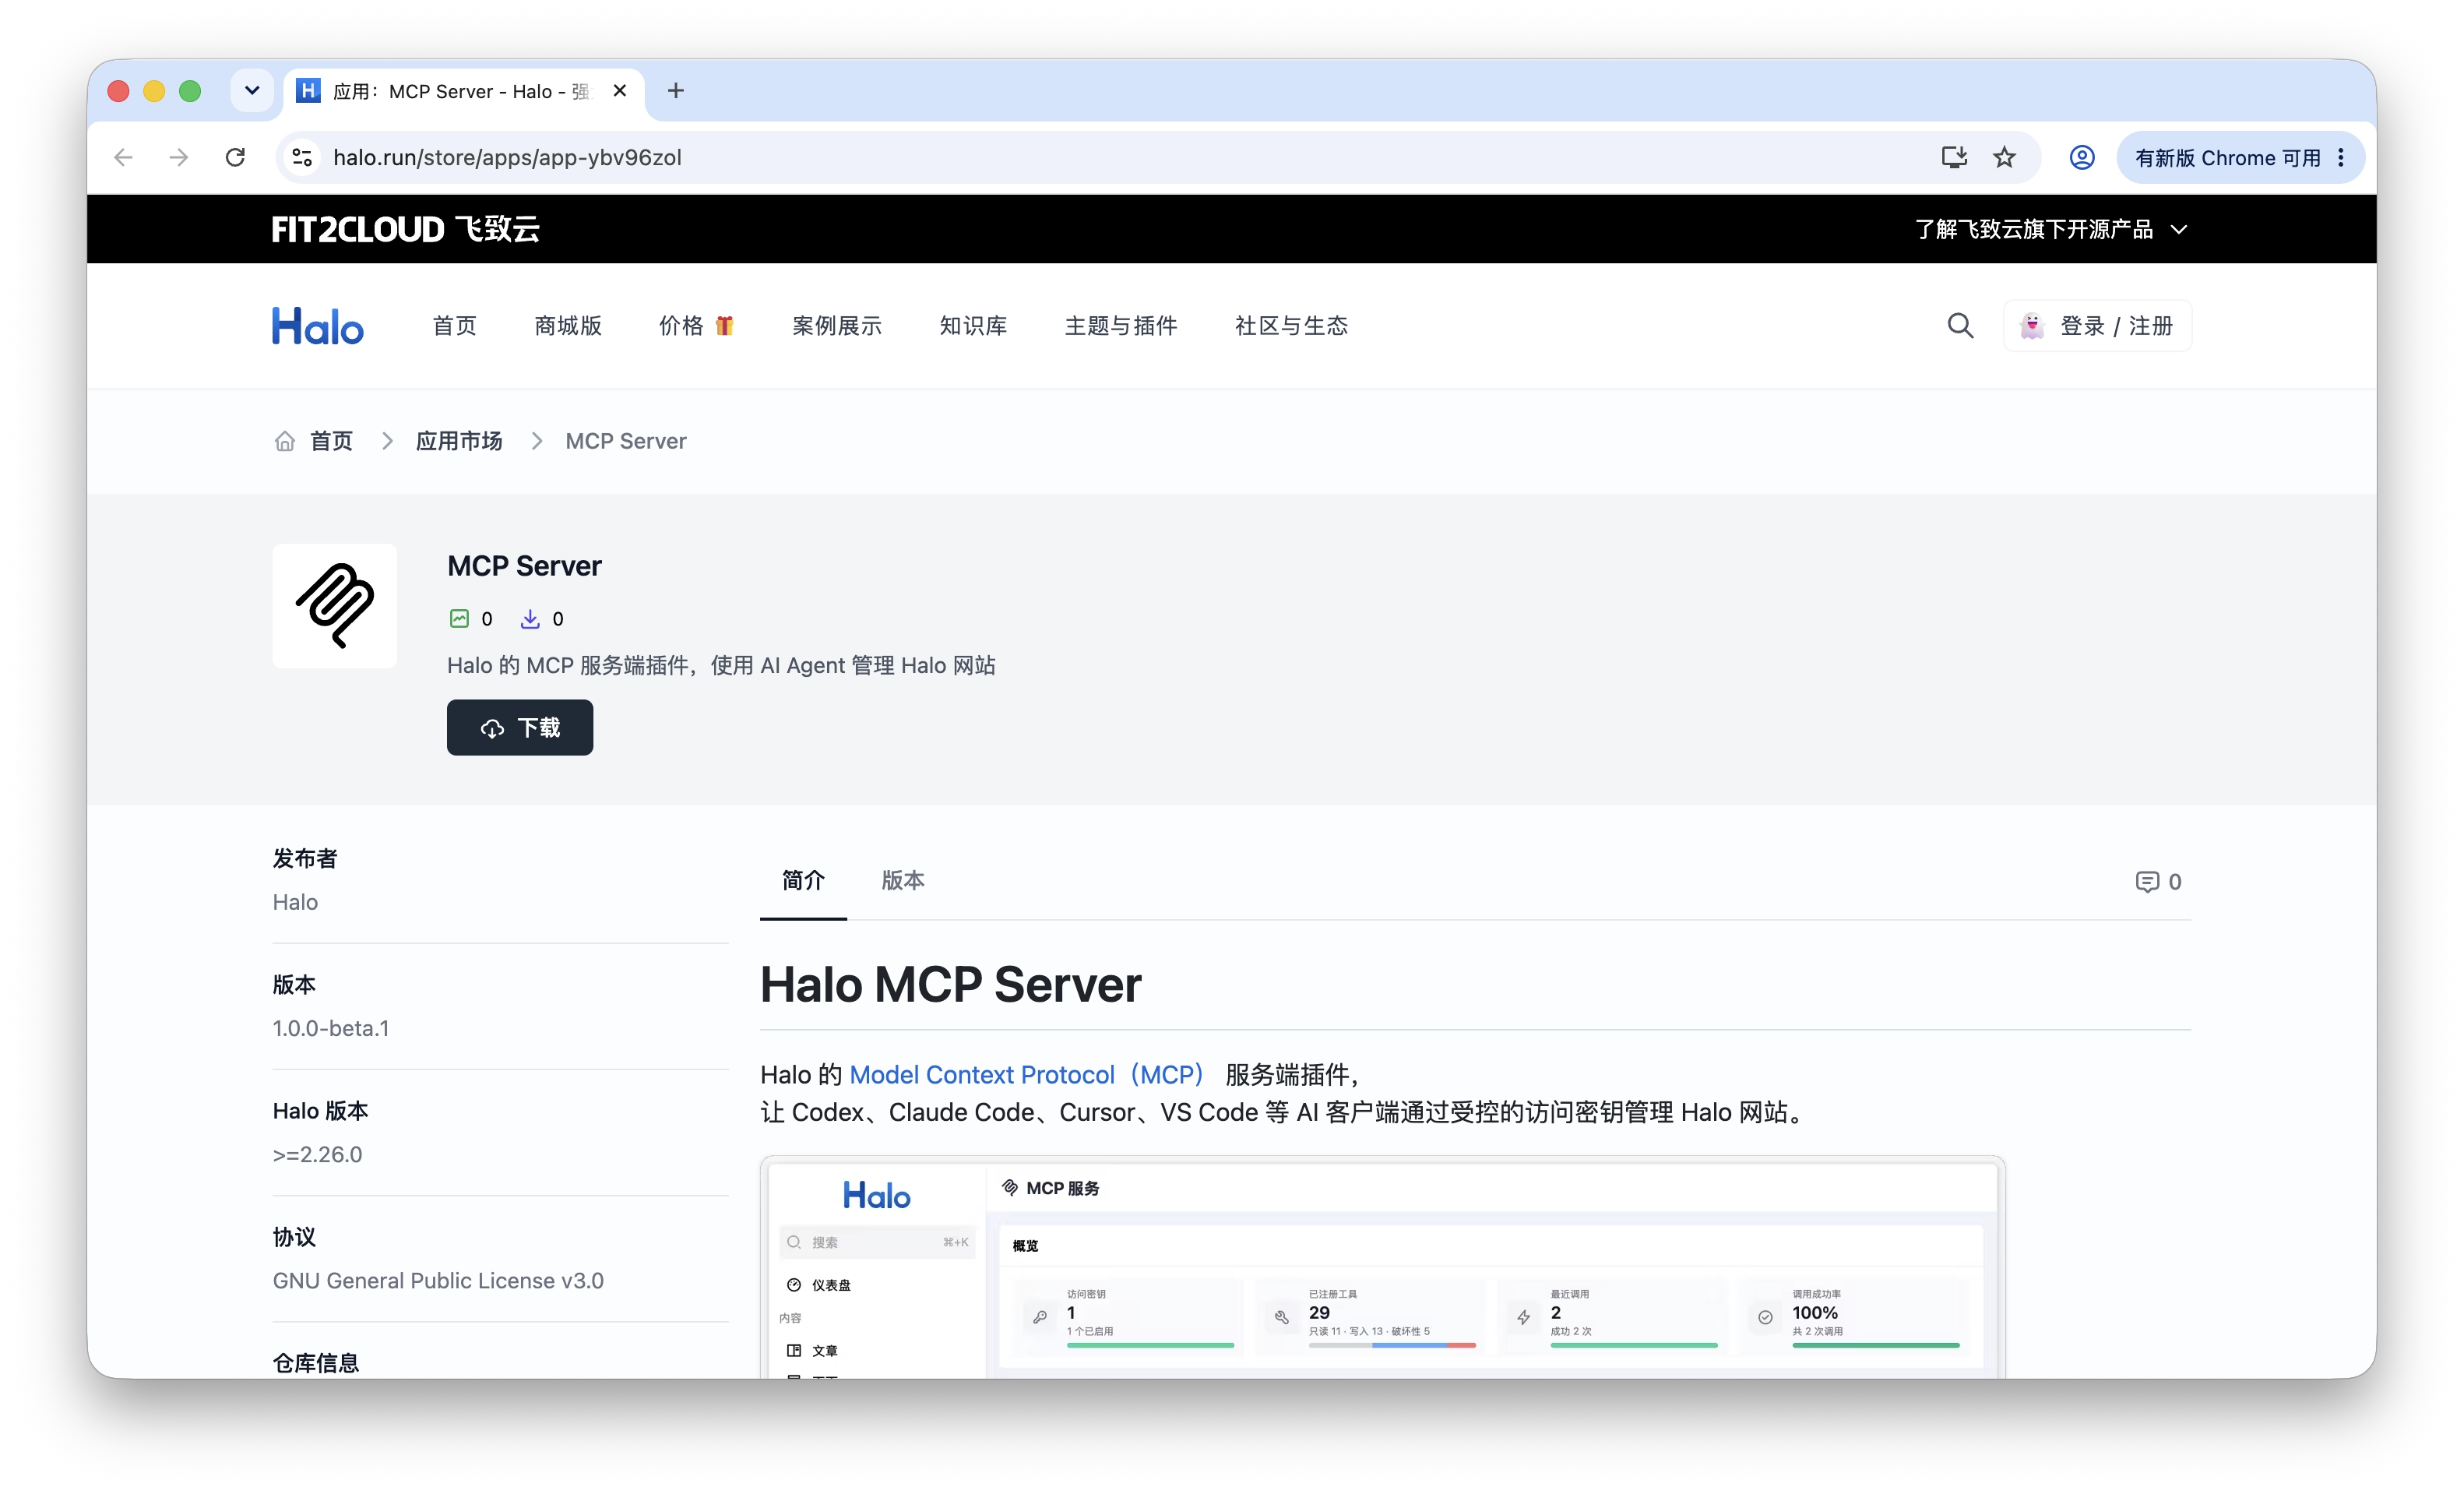The height and width of the screenshot is (1494, 2464).
Task: Select the 简介 tab
Action: coord(803,880)
